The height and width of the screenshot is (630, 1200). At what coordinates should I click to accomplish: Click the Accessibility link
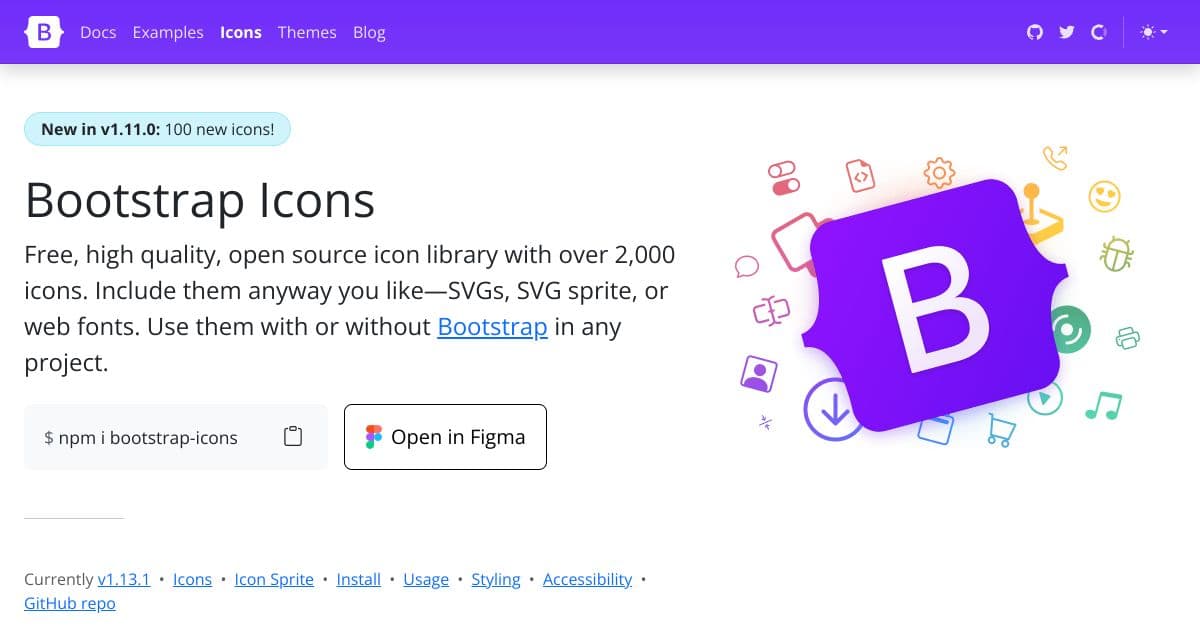click(x=587, y=579)
